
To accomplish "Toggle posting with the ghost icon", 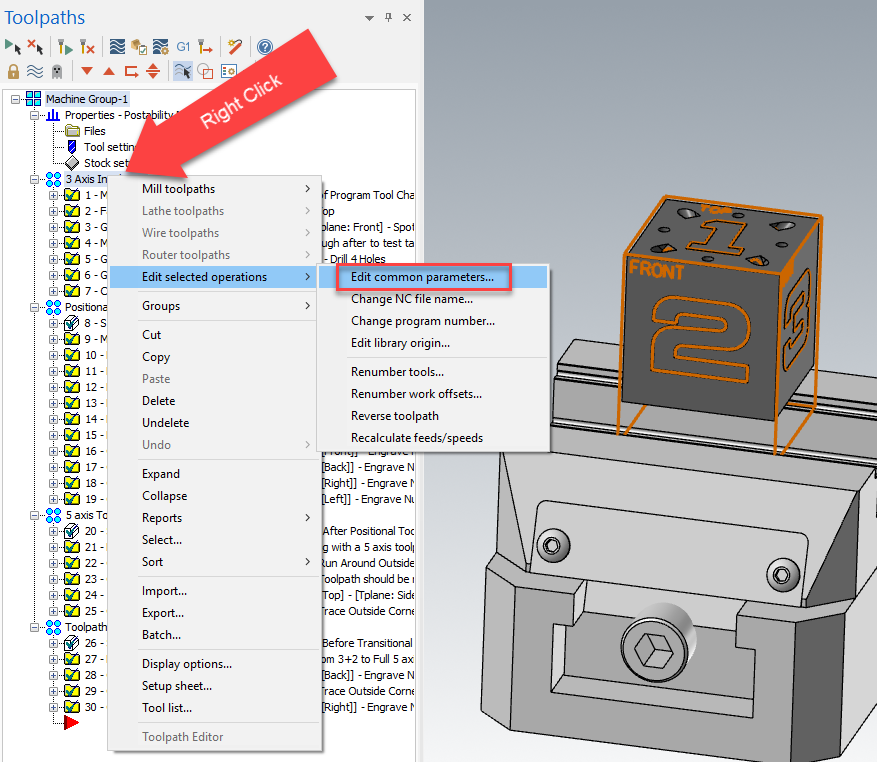I will 56,71.
